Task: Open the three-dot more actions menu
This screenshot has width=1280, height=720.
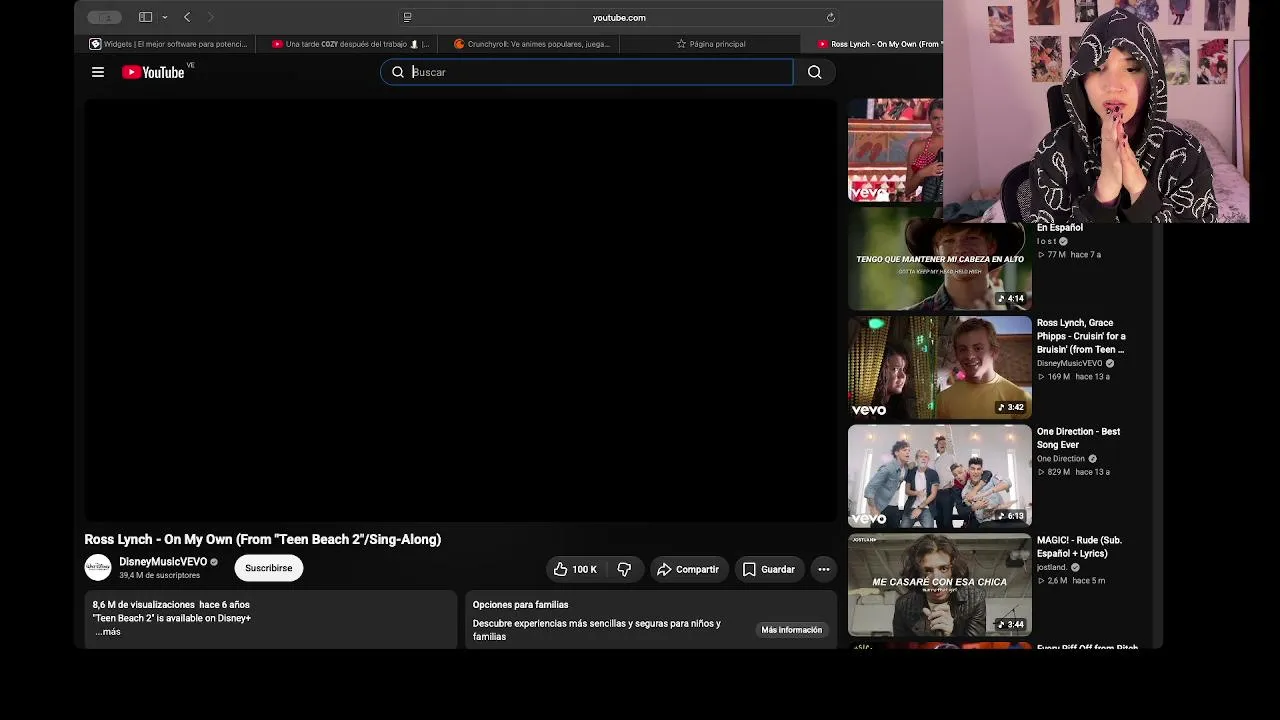Action: (x=824, y=569)
